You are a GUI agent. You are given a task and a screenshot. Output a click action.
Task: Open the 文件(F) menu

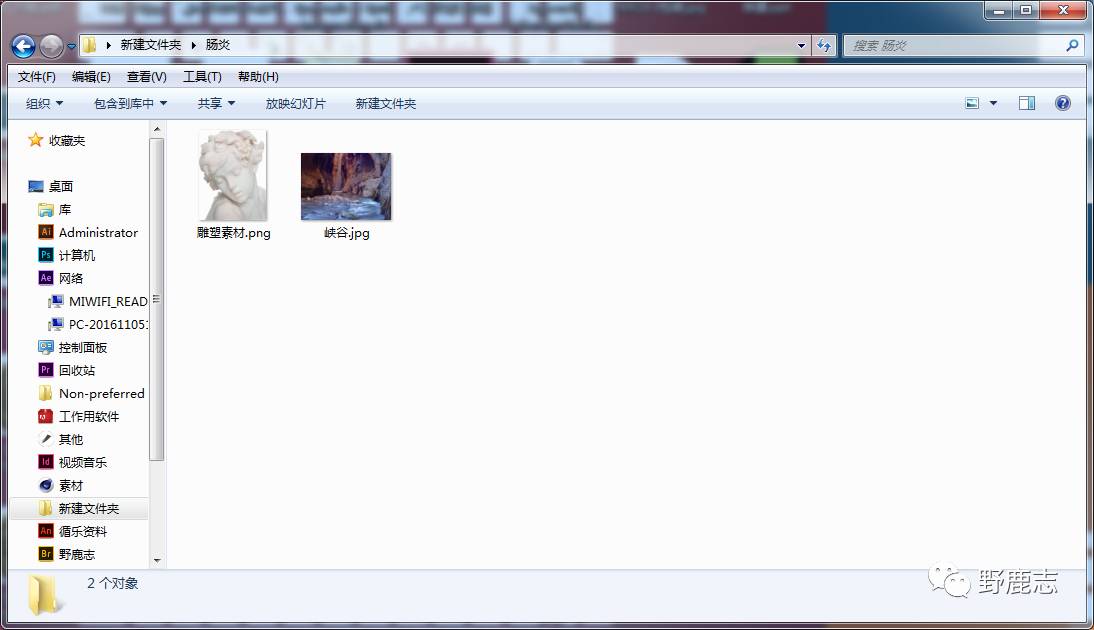click(x=37, y=77)
